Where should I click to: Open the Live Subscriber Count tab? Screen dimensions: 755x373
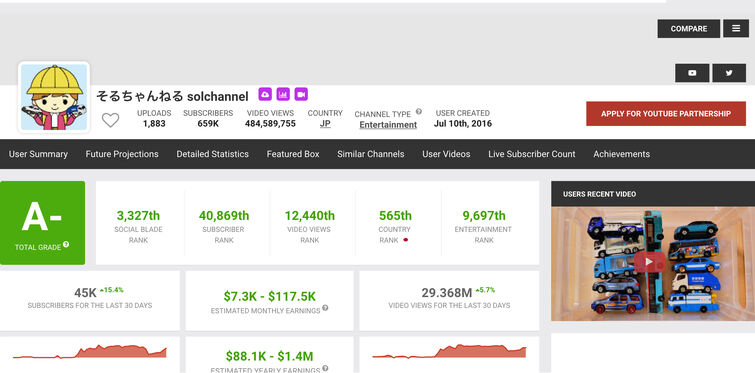coord(532,154)
